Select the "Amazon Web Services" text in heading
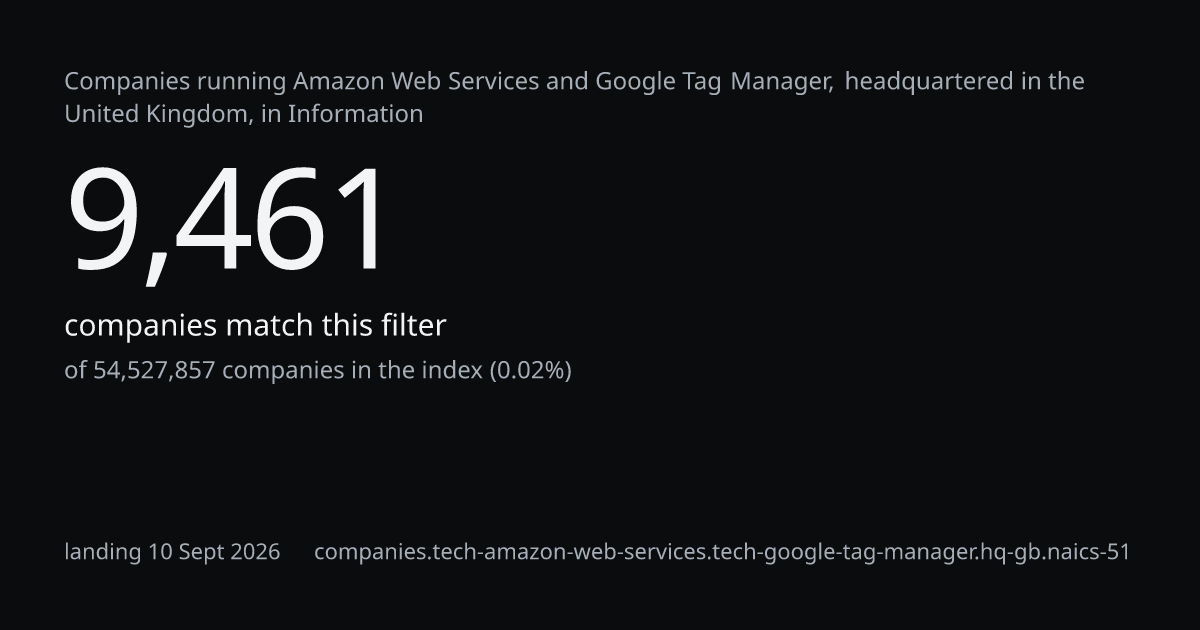This screenshot has height=630, width=1200. click(x=416, y=81)
